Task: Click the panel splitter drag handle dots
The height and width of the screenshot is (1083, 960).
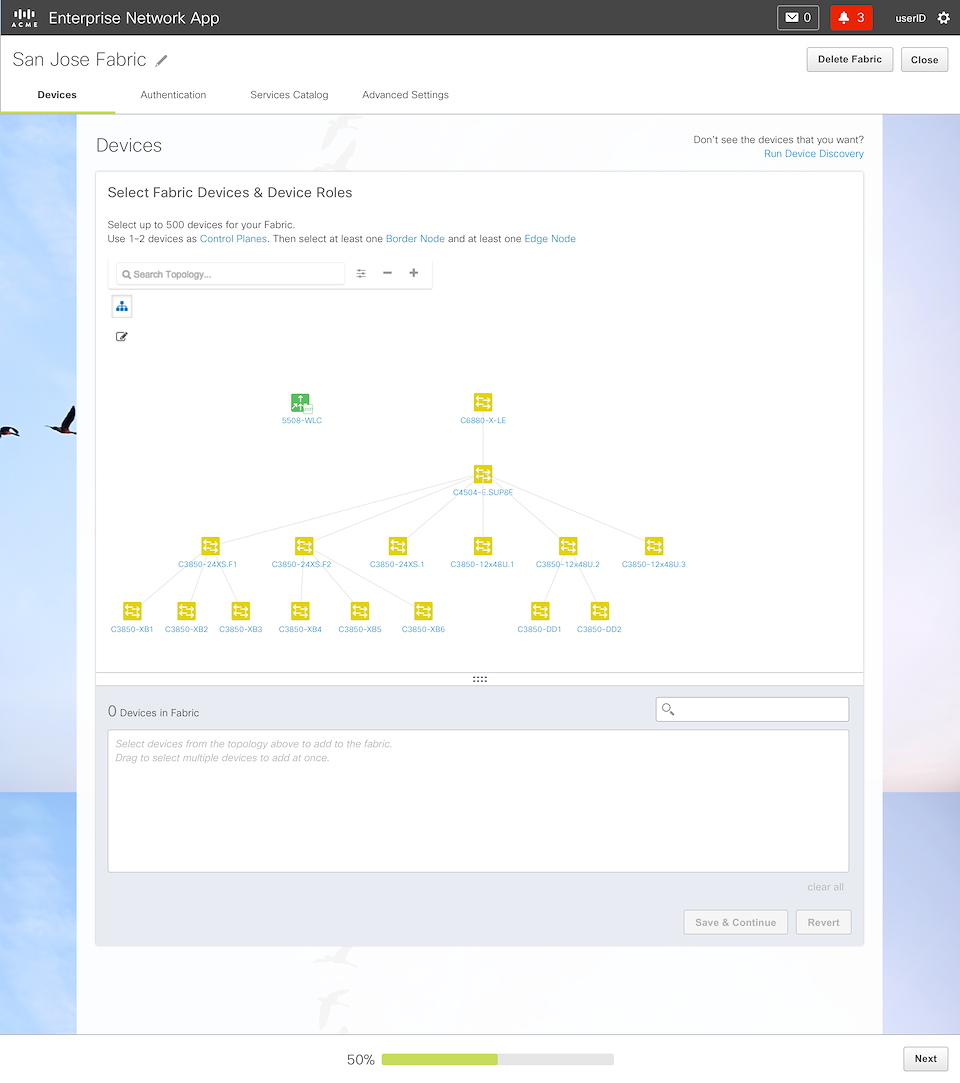Action: pos(480,679)
